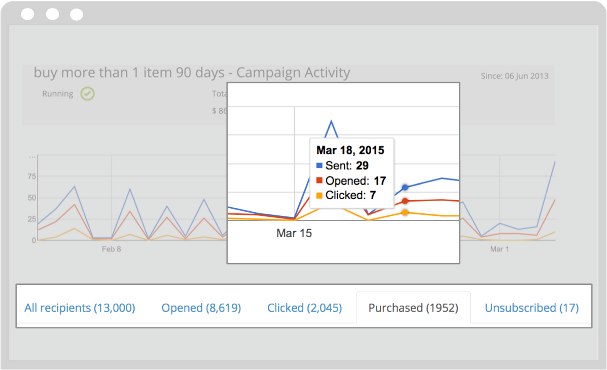Click the blue Sent data point marker
The height and width of the screenshot is (370, 607).
[405, 187]
